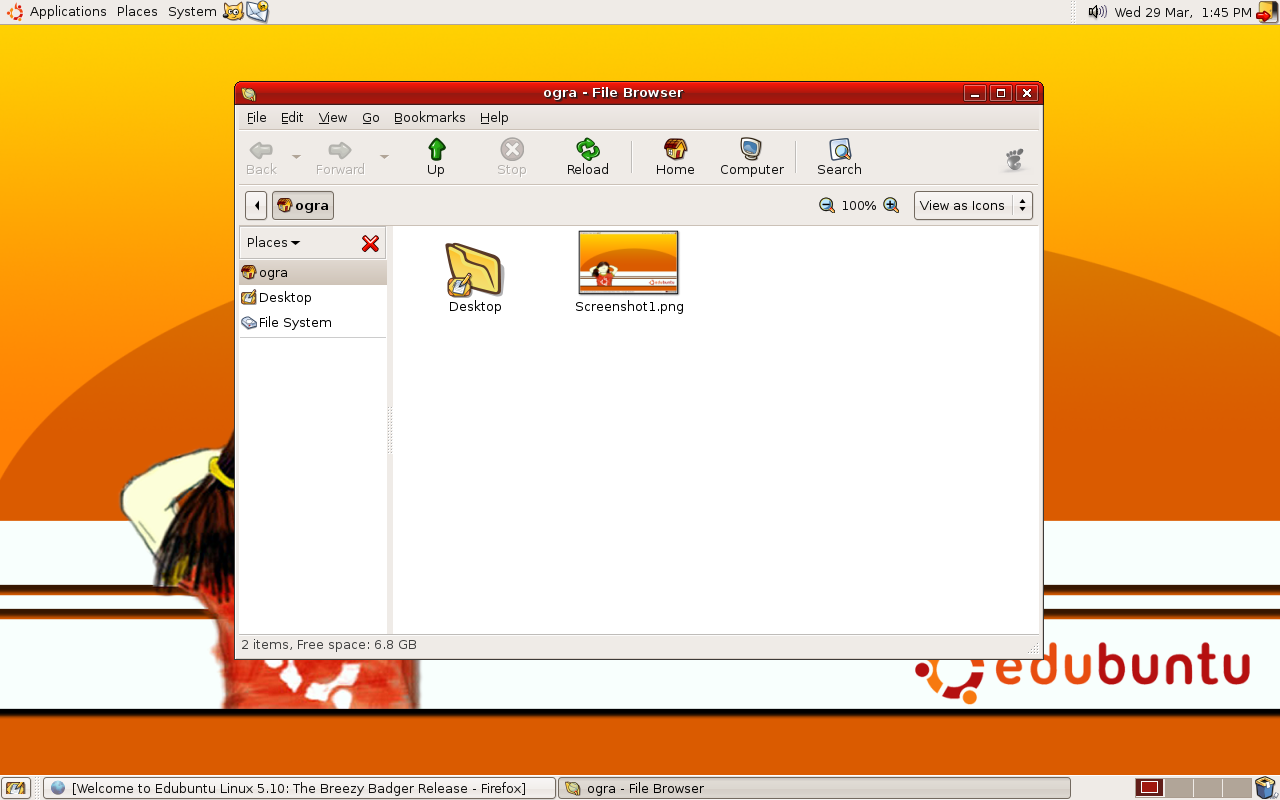Click the Forward toolbar button
Image resolution: width=1280 pixels, height=800 pixels.
(340, 157)
